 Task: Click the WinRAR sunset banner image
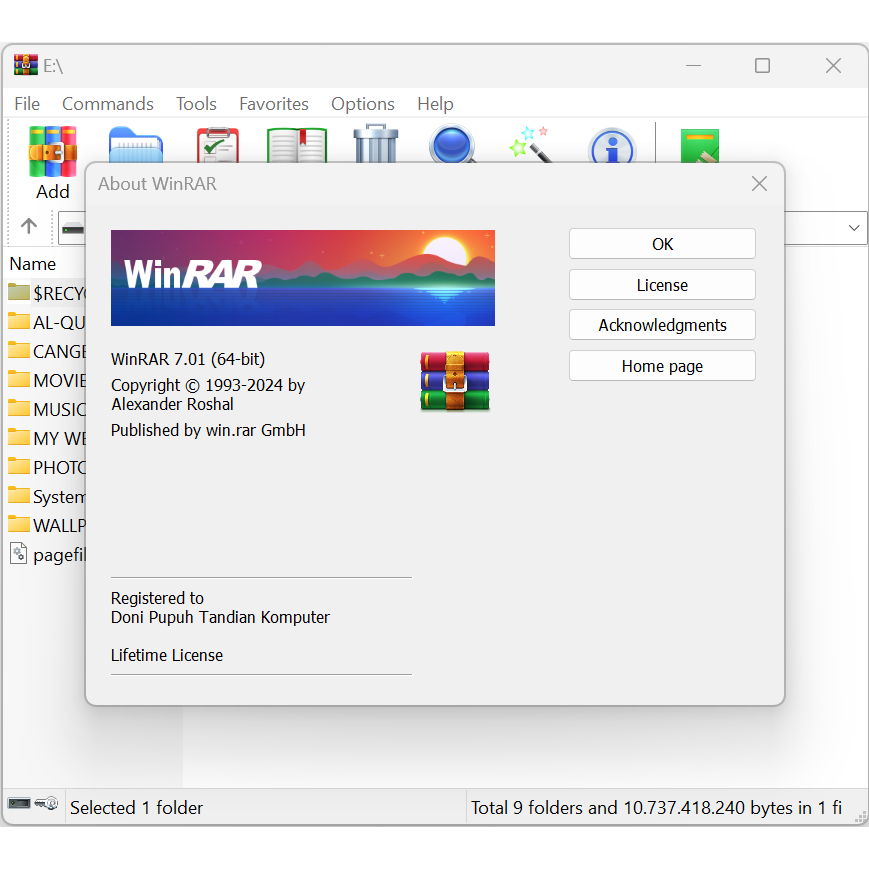coord(303,278)
